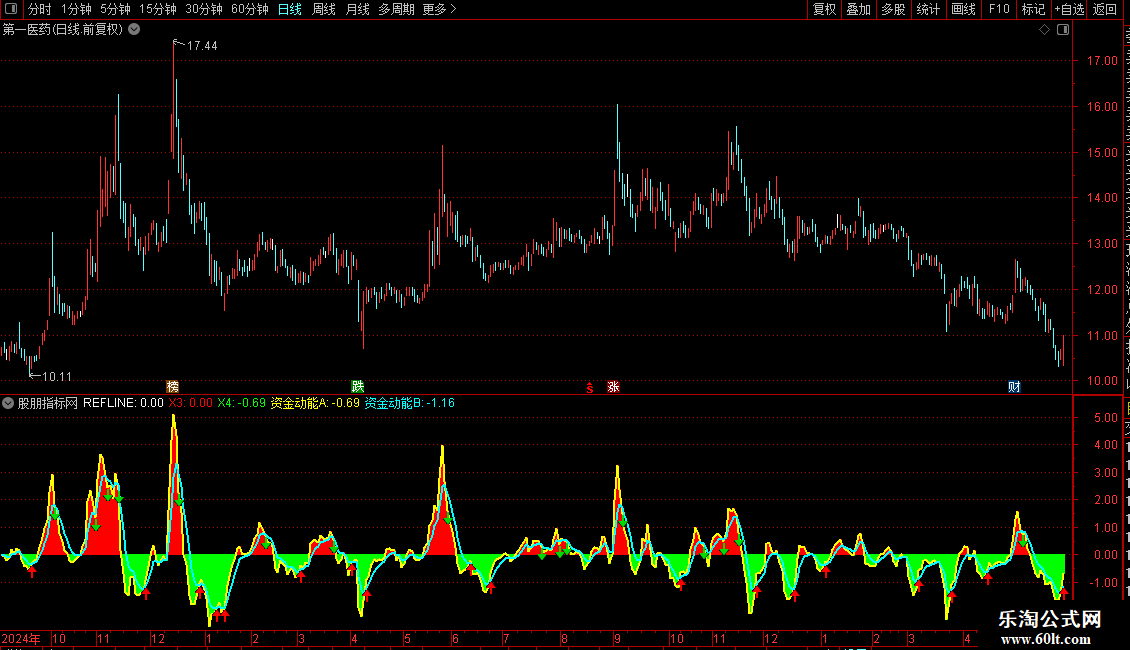Toggle the side panel icon on the price chart
This screenshot has width=1130, height=650.
coord(1063,30)
